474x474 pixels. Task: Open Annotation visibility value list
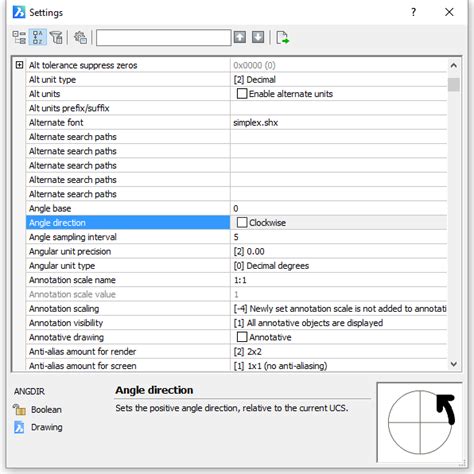point(338,323)
